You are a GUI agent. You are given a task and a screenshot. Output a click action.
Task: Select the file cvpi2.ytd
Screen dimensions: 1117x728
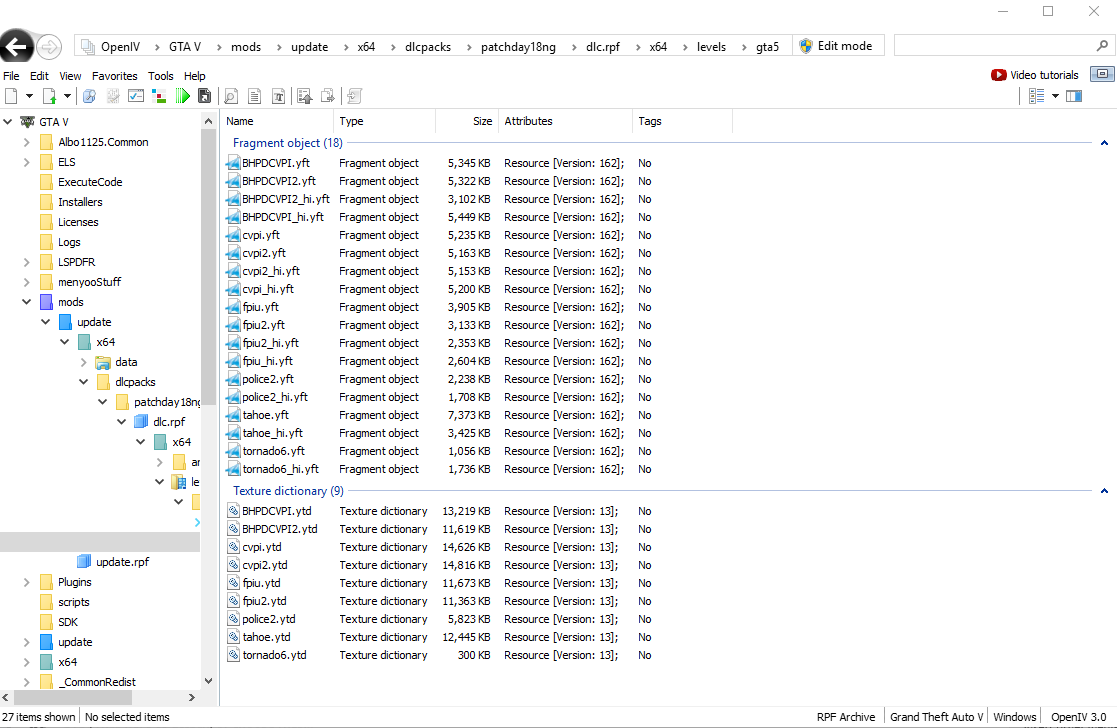click(x=264, y=565)
